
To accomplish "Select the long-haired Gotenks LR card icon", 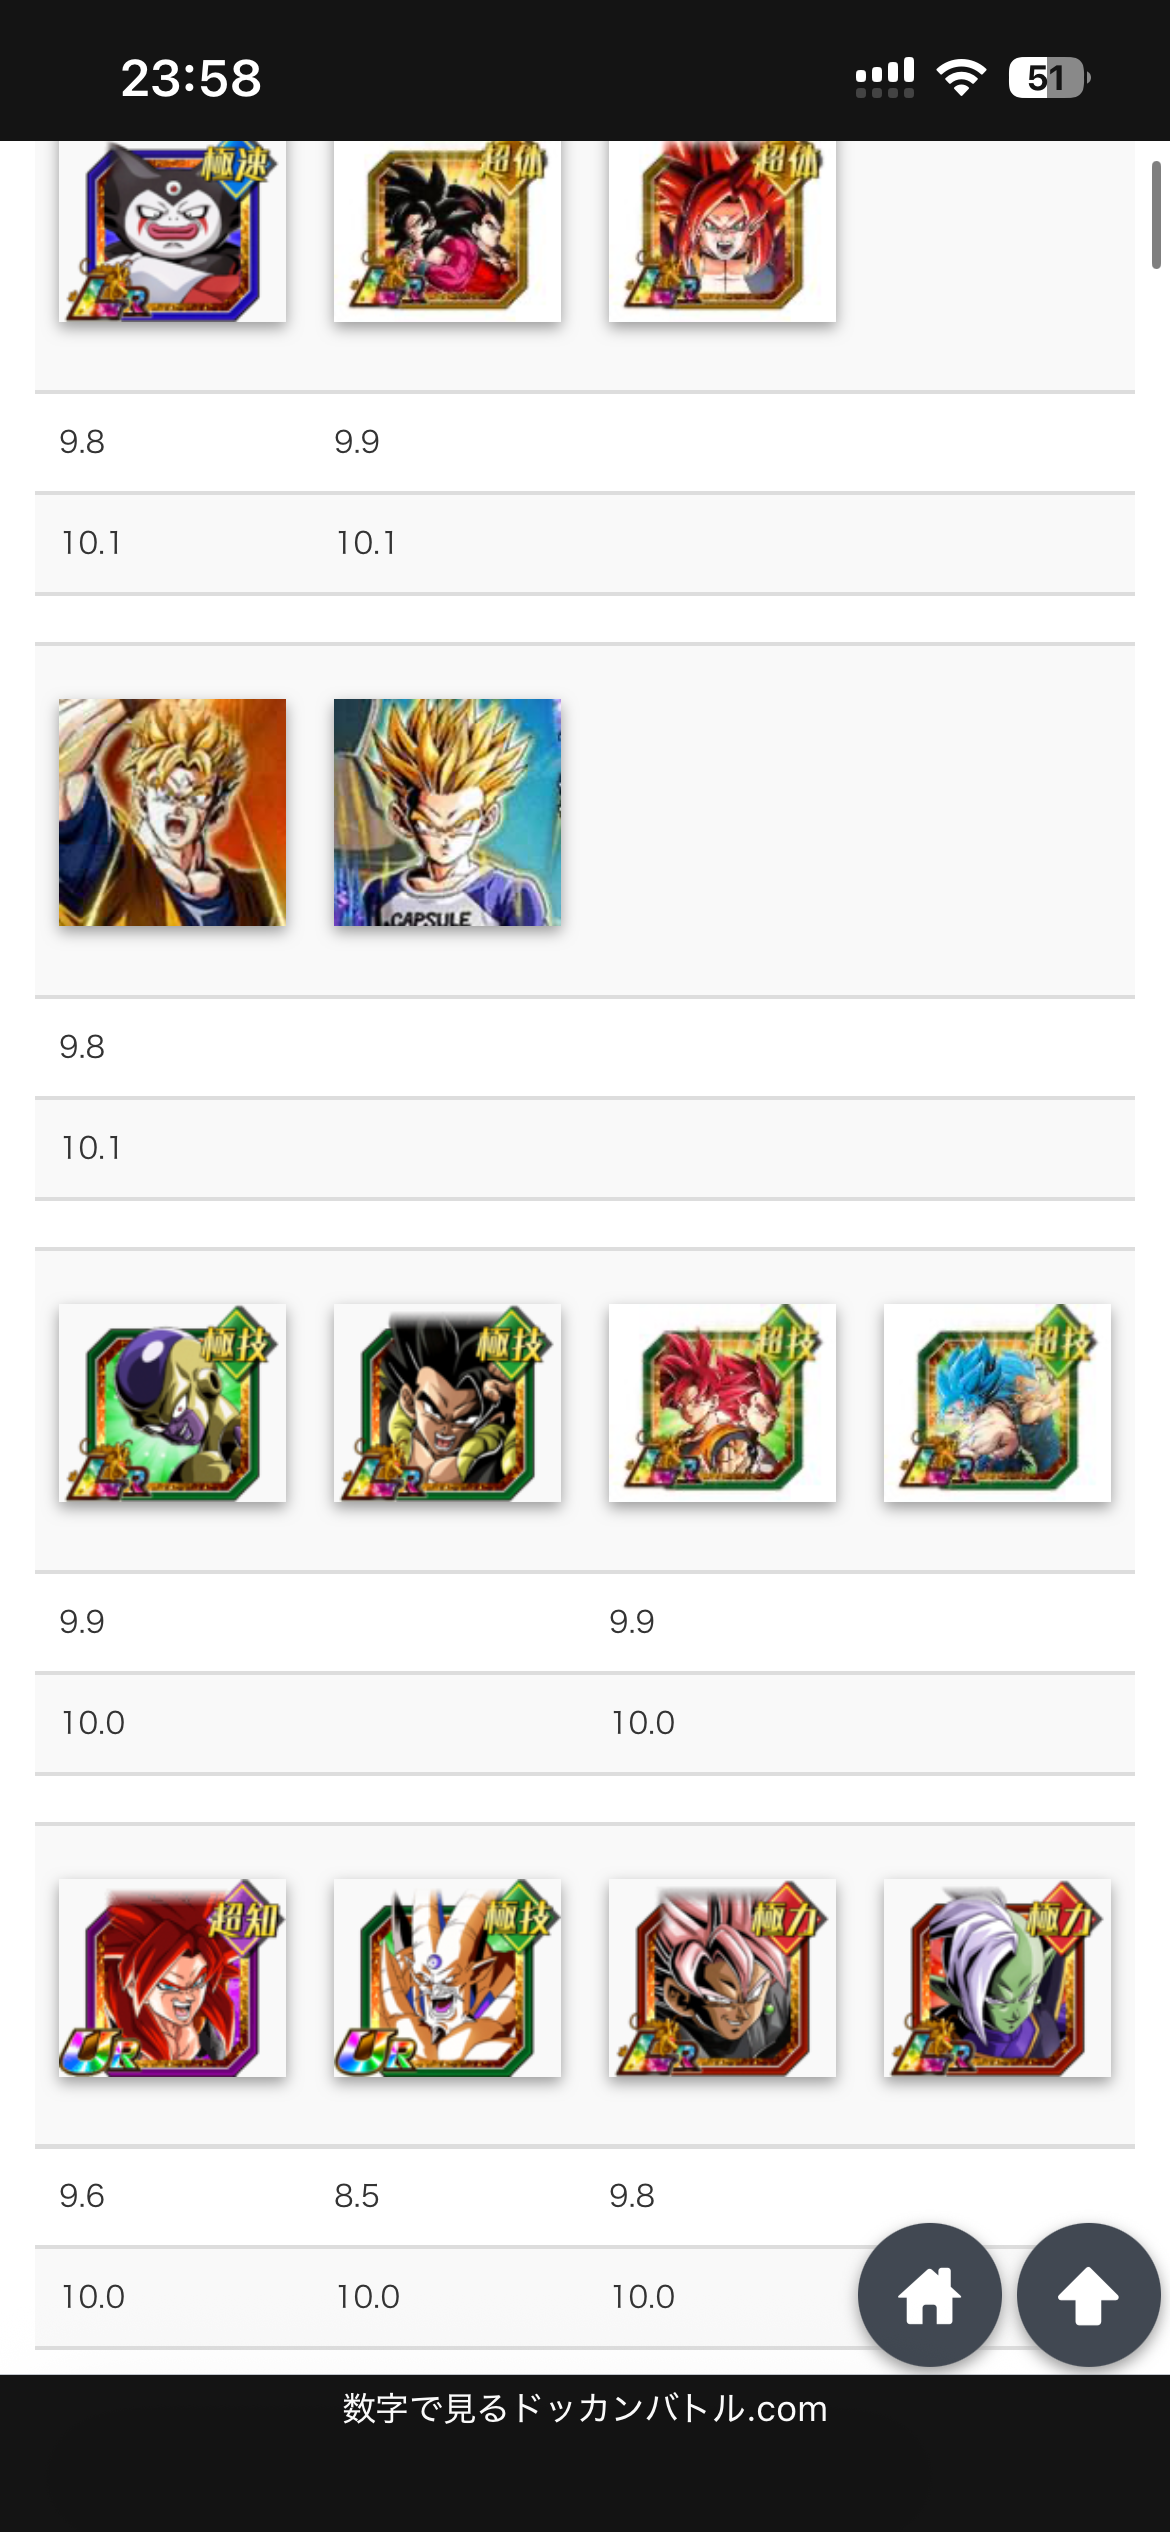I will point(447,1402).
